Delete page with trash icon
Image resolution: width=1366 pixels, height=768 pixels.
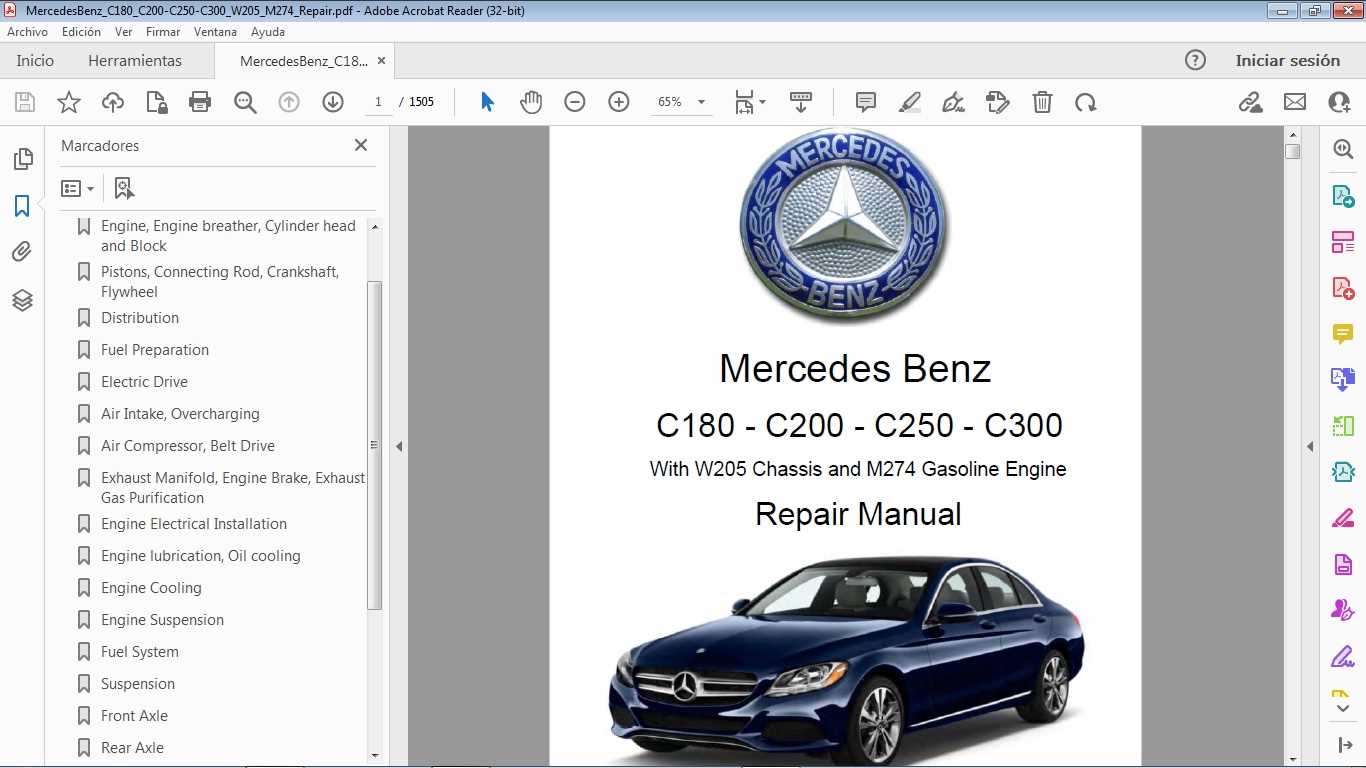(x=1042, y=102)
